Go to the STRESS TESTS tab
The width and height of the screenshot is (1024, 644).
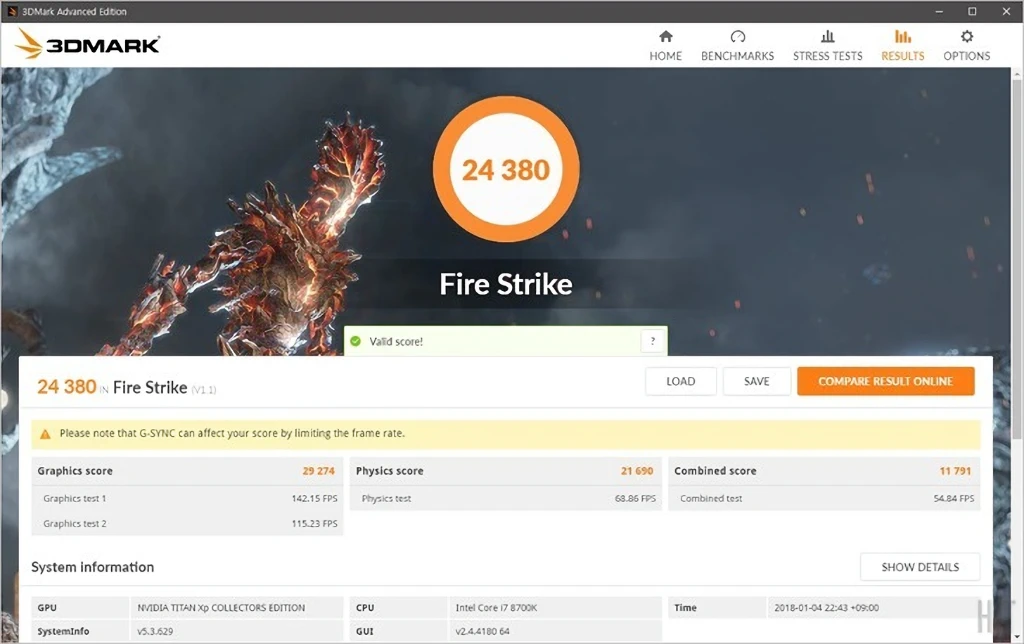pyautogui.click(x=827, y=46)
